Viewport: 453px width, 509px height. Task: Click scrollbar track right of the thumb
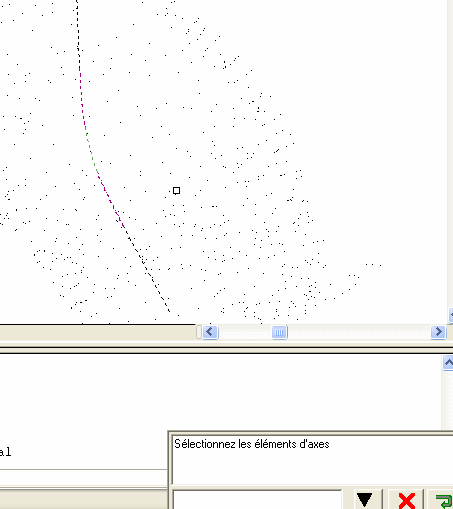pos(359,332)
